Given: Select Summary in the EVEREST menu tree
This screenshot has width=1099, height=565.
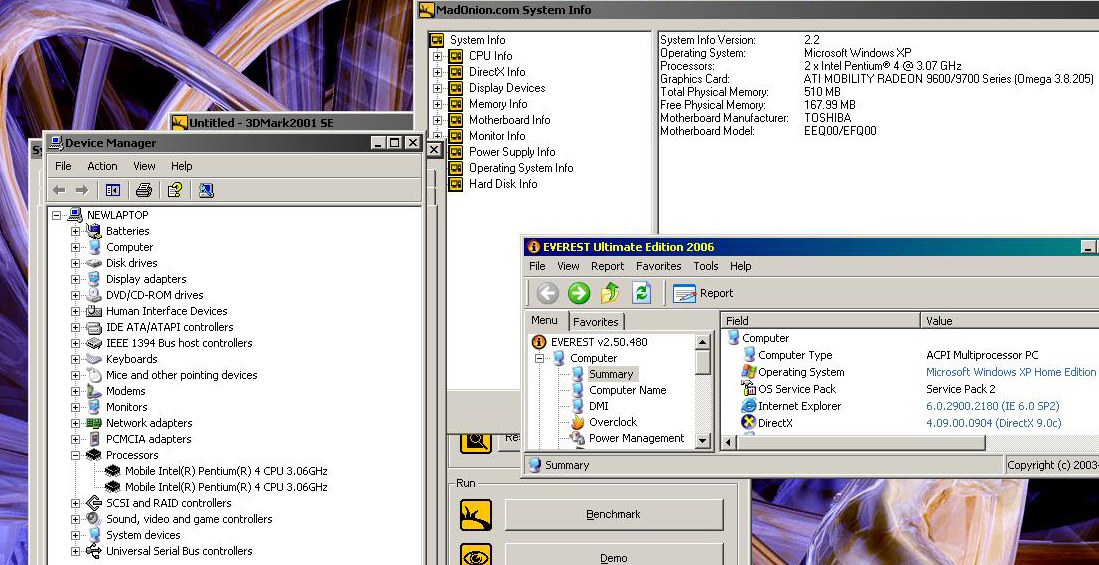Looking at the screenshot, I should coord(610,374).
